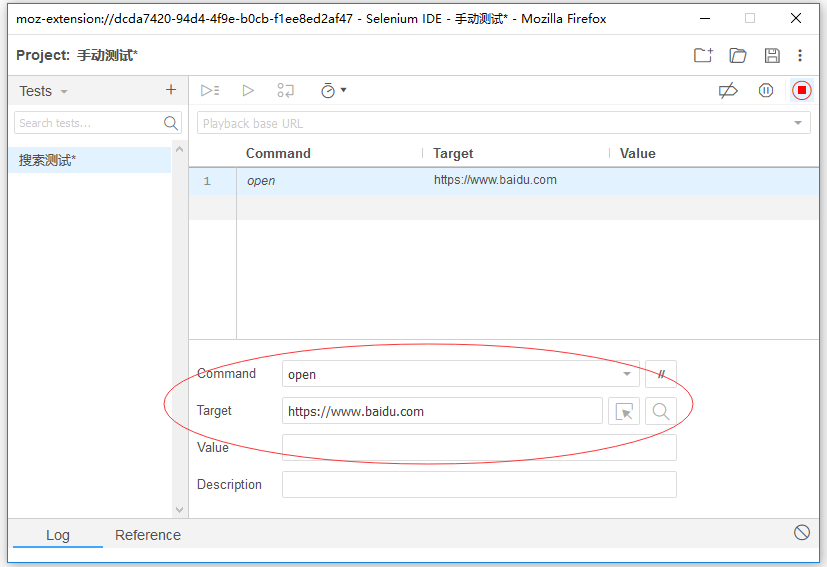Stop recording with the red button
Viewport: 827px width, 567px height.
click(x=802, y=91)
